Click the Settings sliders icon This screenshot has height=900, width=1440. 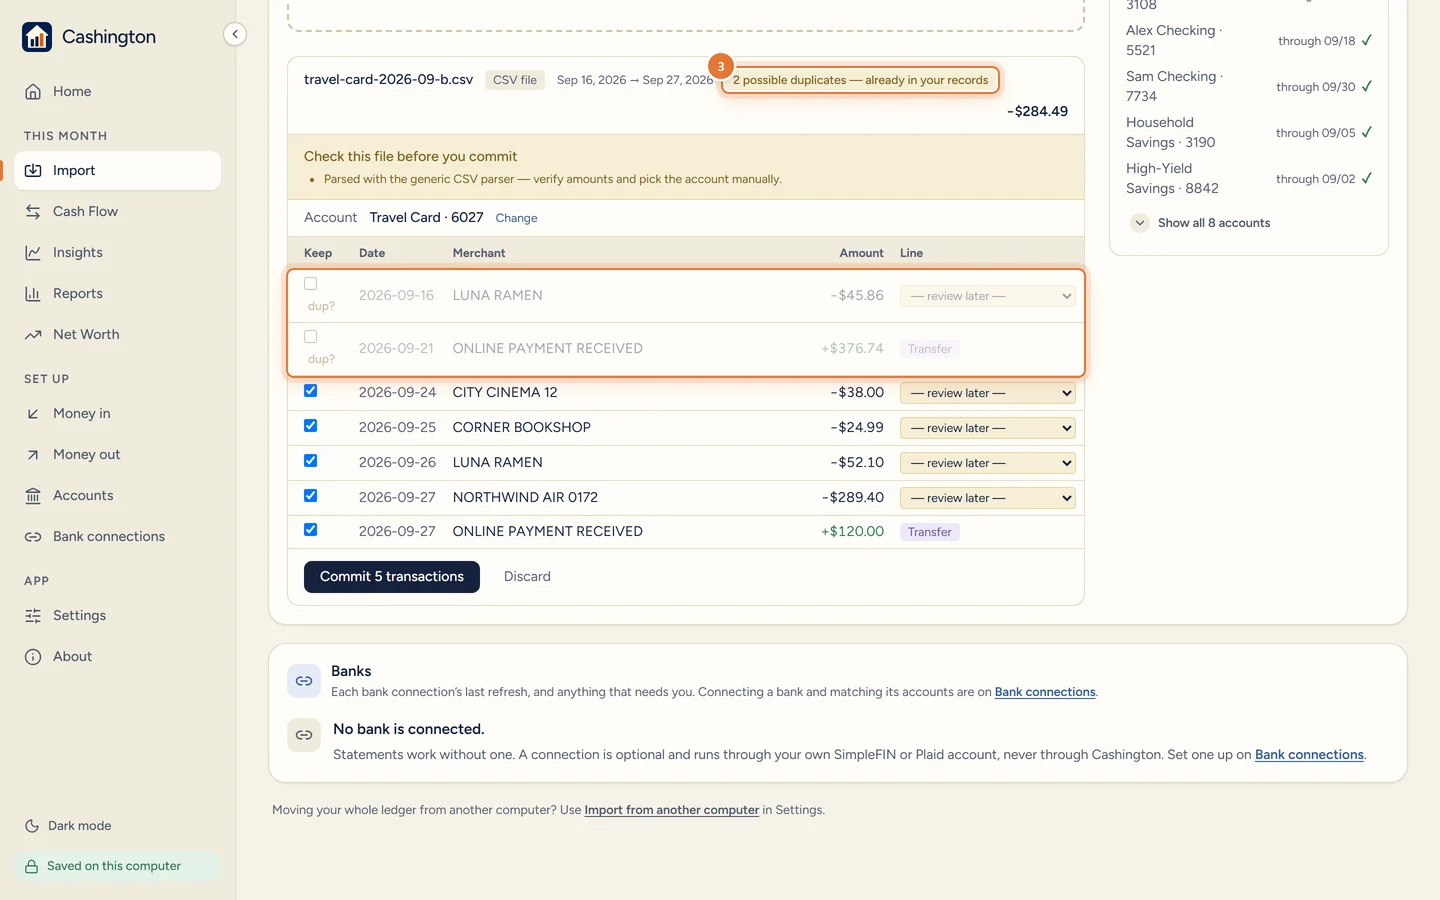click(33, 616)
